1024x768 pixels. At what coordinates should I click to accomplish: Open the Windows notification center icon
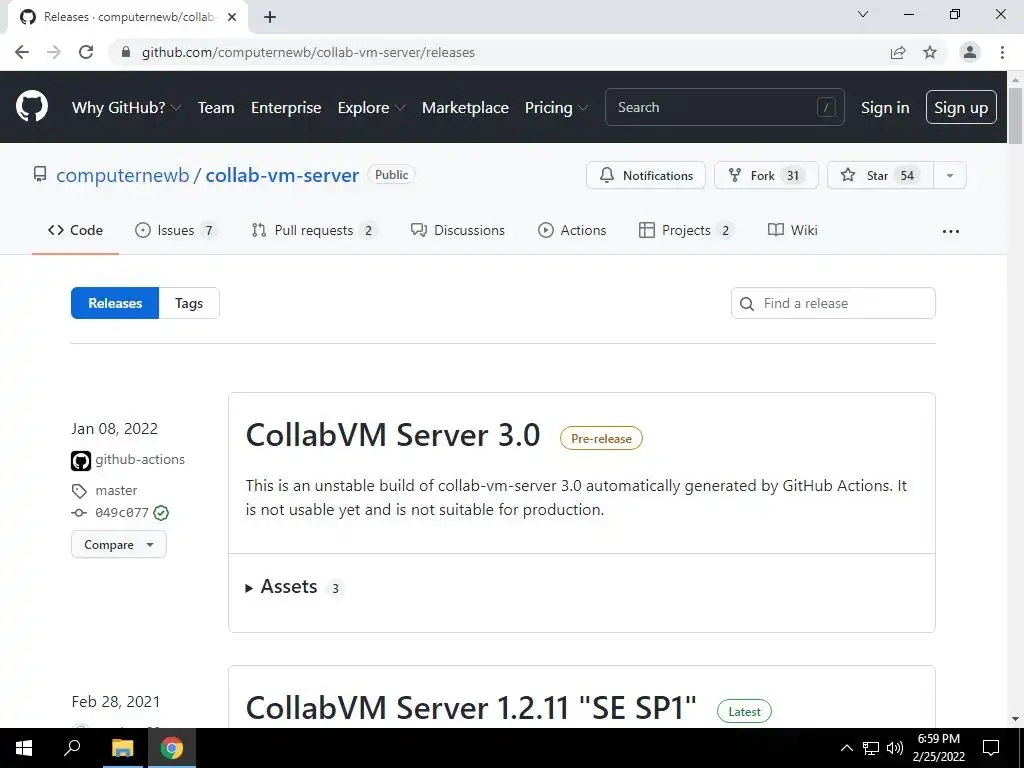(x=991, y=748)
